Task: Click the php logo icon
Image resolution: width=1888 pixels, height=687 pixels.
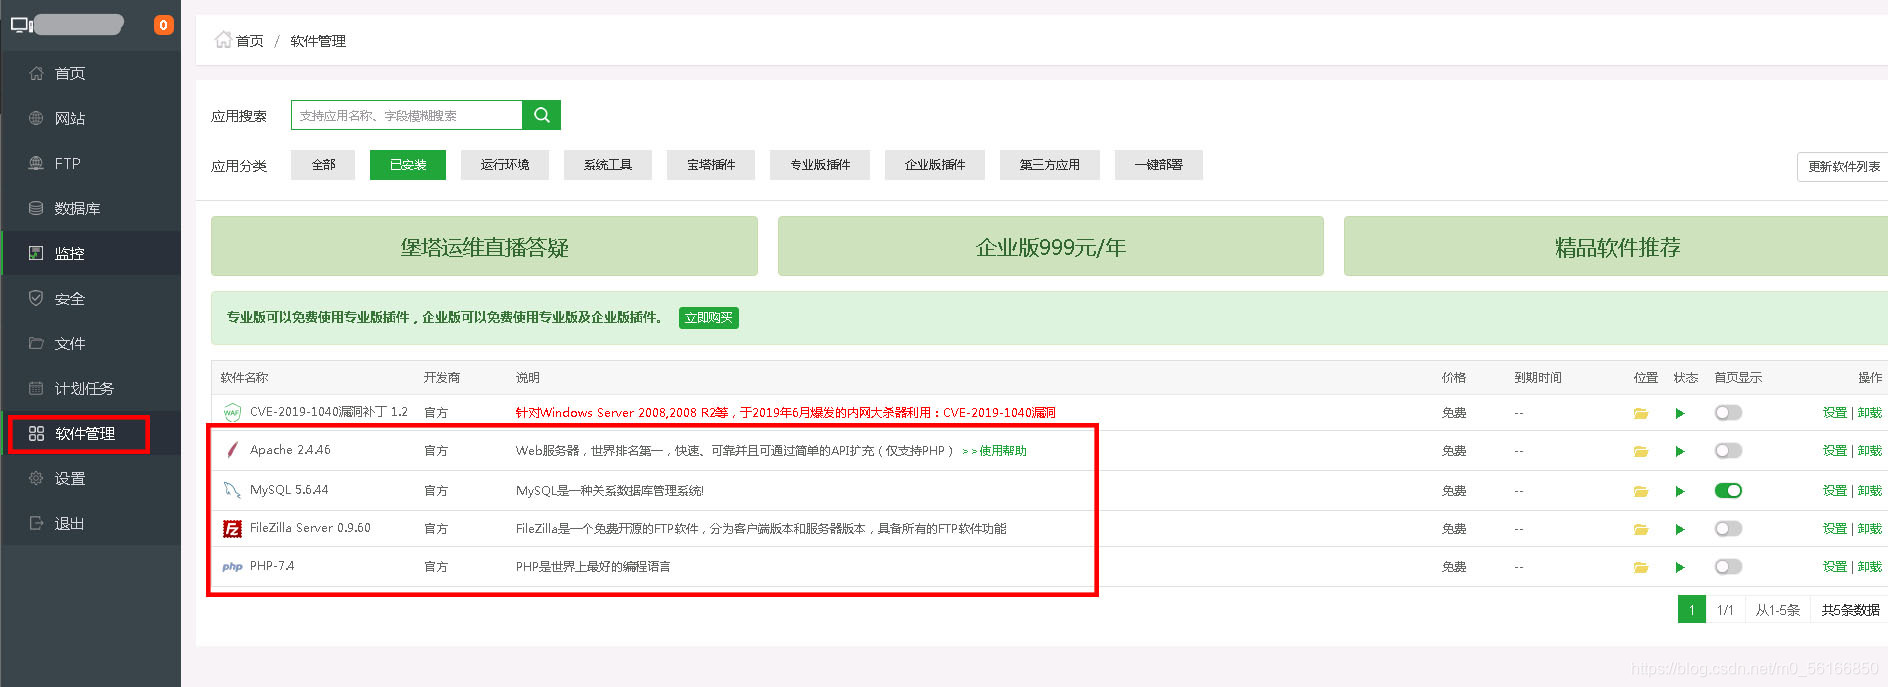Action: click(232, 567)
